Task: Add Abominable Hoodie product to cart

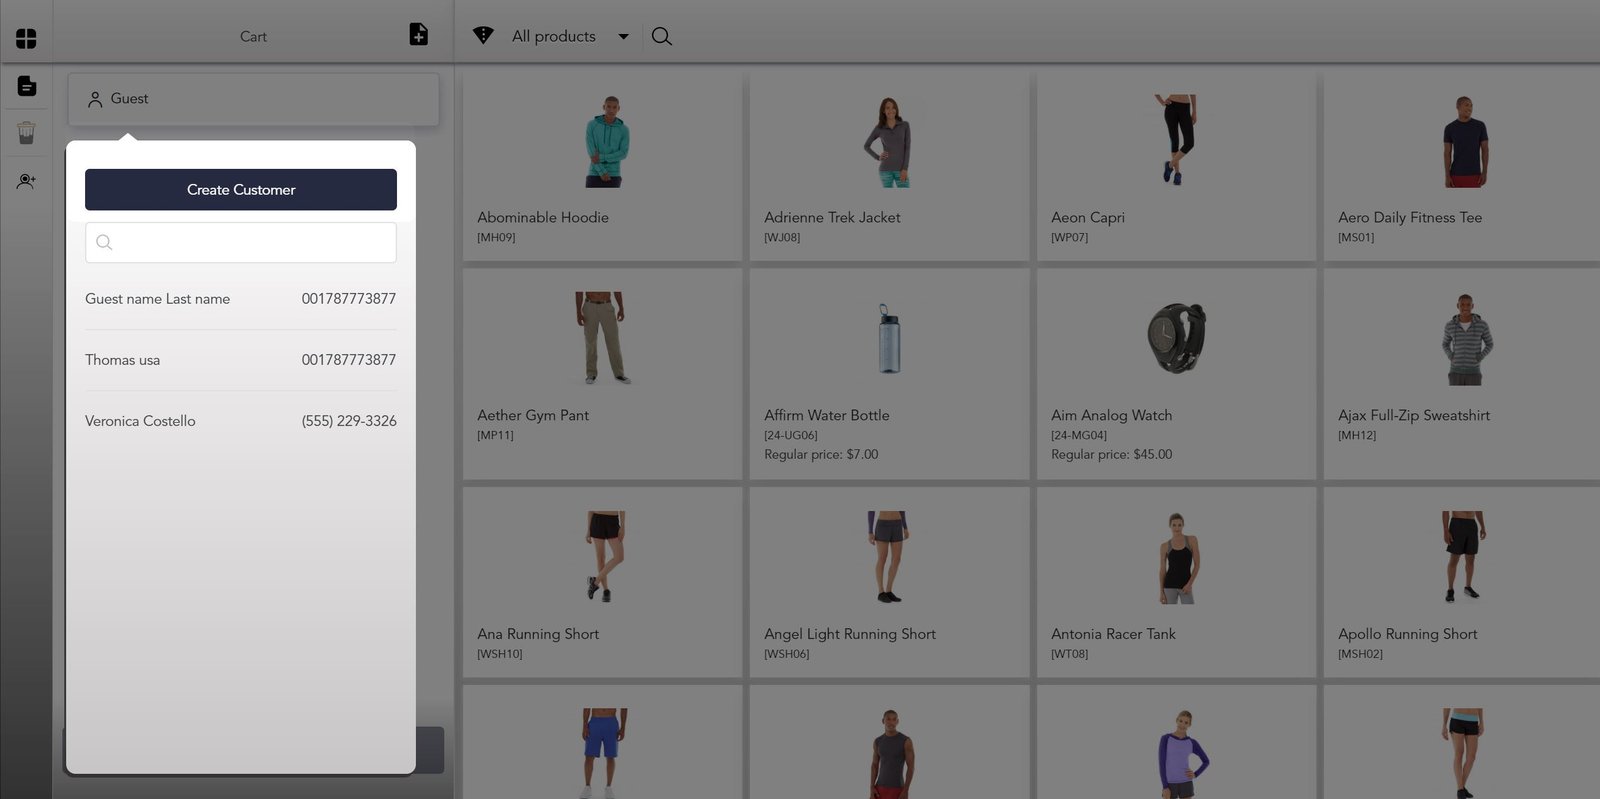Action: click(x=602, y=165)
